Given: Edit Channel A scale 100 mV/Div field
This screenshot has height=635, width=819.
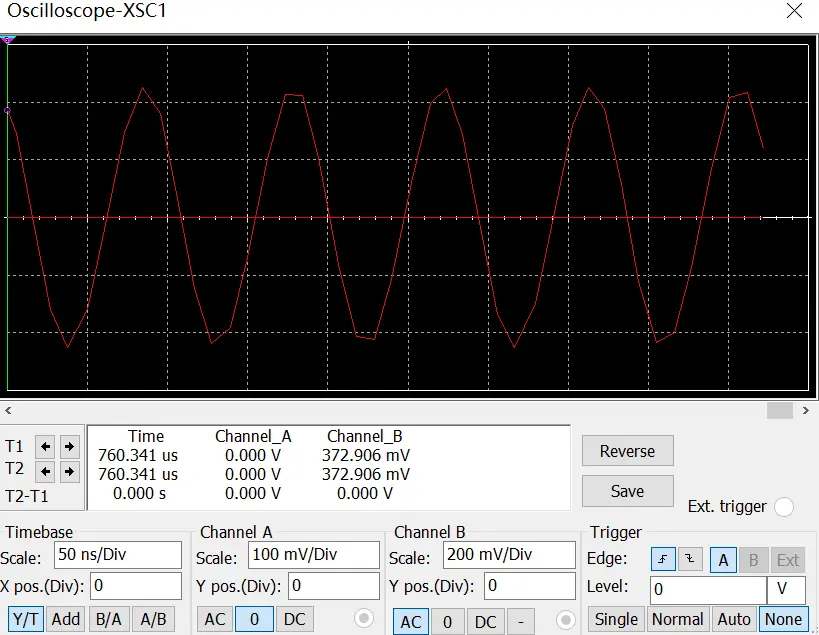Looking at the screenshot, I should 314,555.
